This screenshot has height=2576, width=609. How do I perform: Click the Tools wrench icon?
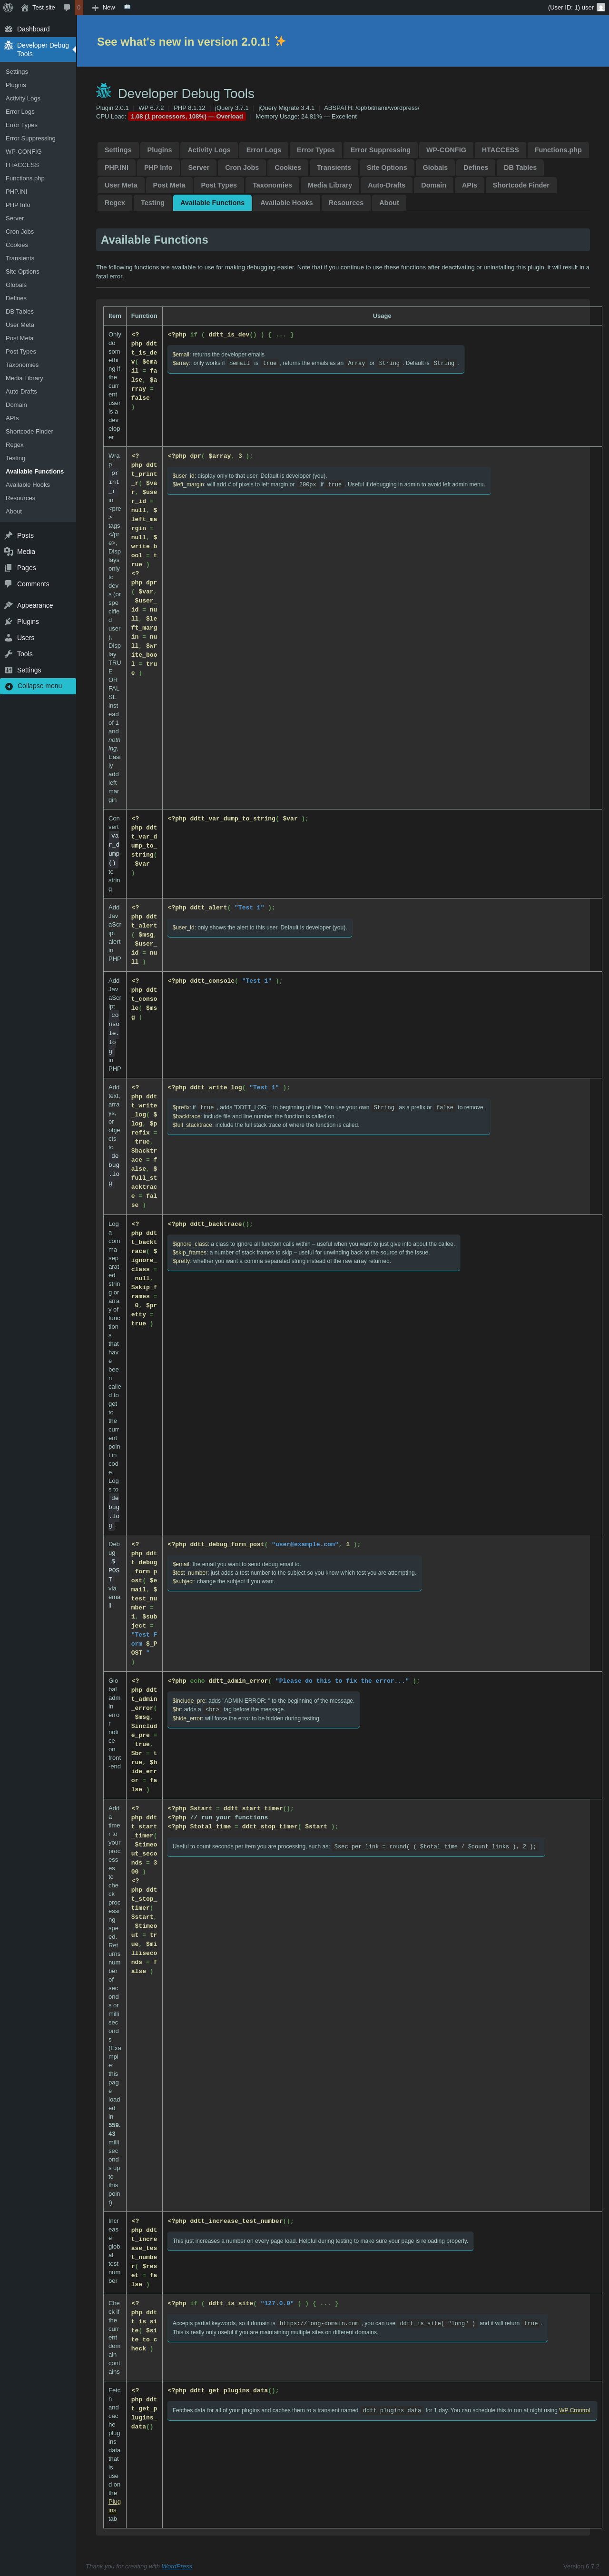point(9,653)
